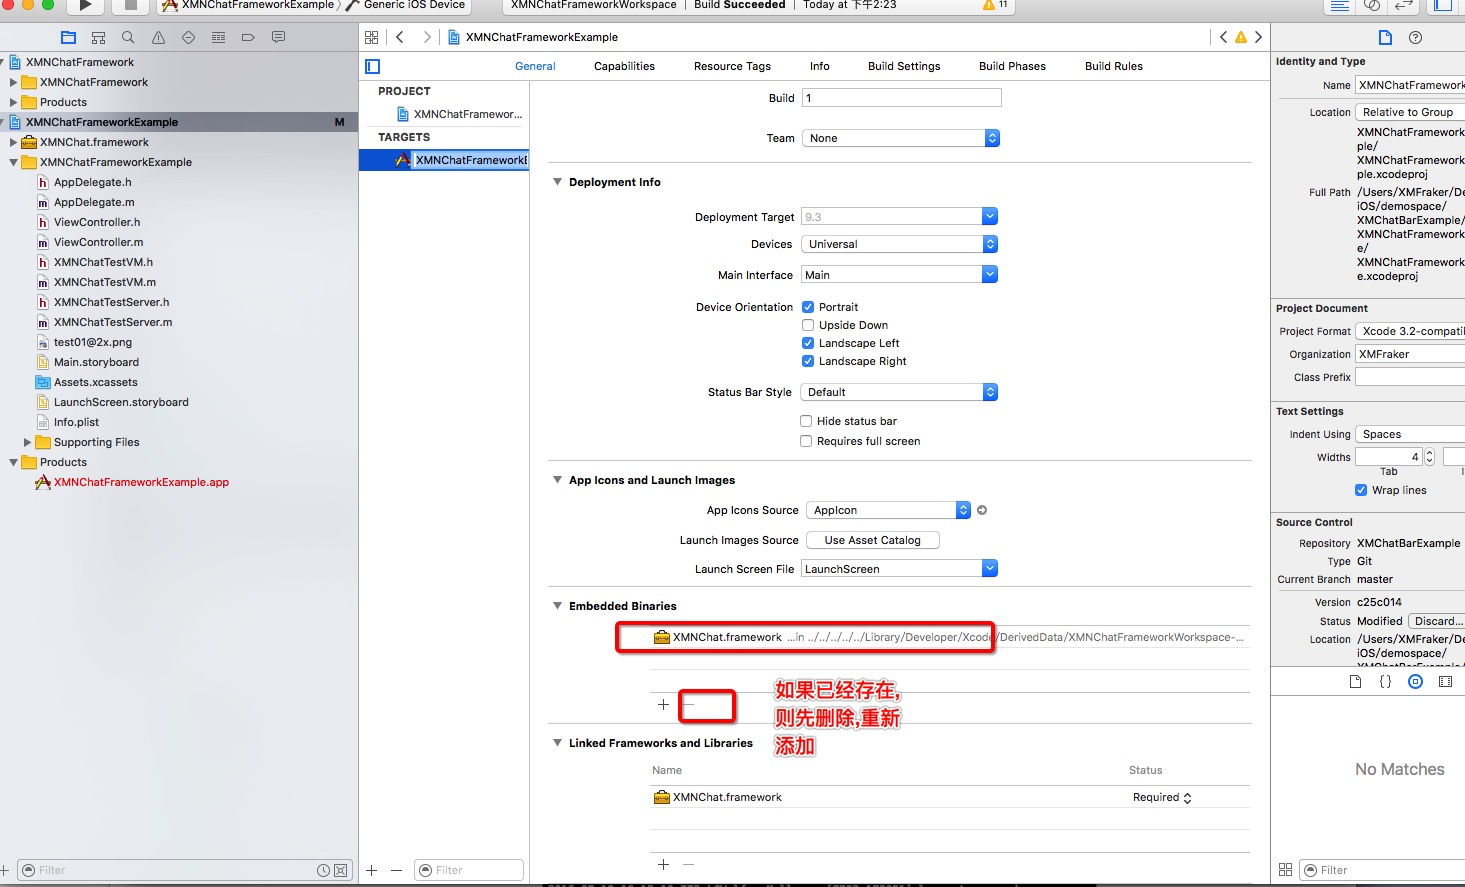Image resolution: width=1465 pixels, height=887 pixels.
Task: Open the Debug navigator icon
Action: pos(218,37)
